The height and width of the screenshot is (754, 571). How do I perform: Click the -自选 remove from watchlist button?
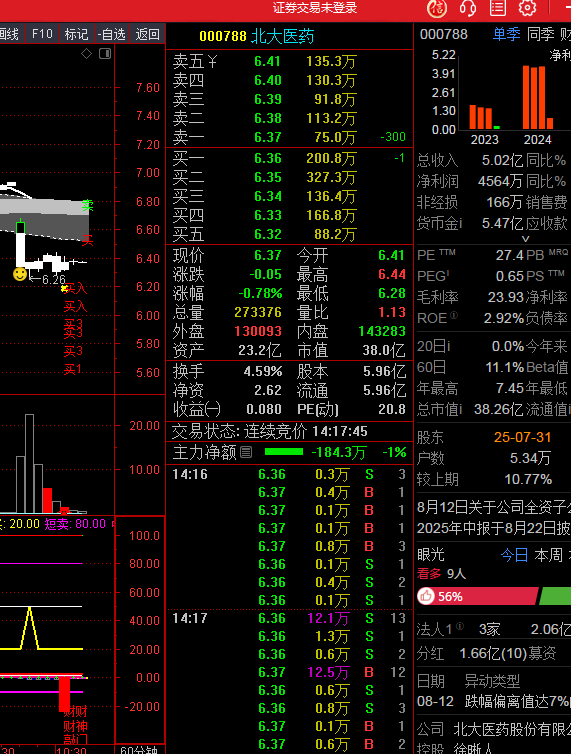point(112,34)
